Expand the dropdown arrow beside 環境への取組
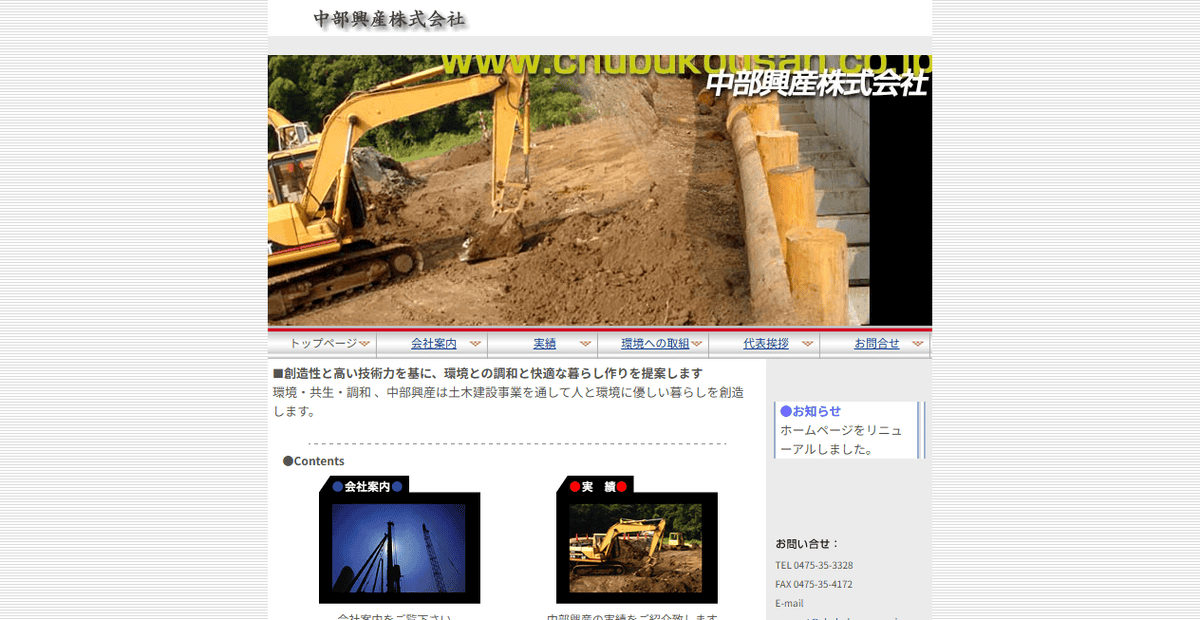Viewport: 1200px width, 620px height. tap(698, 342)
